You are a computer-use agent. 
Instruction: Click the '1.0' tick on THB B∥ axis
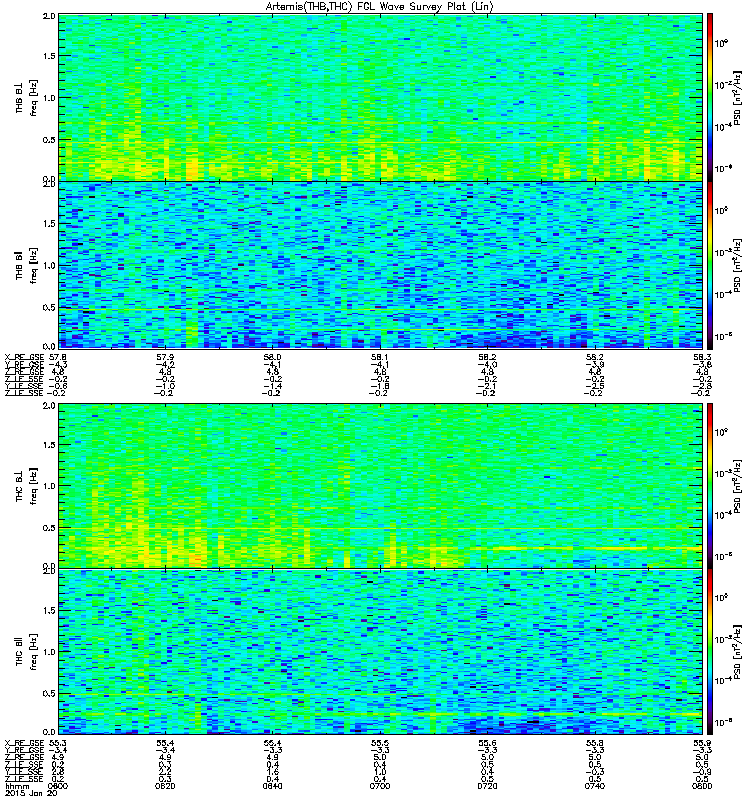pyautogui.click(x=49, y=265)
